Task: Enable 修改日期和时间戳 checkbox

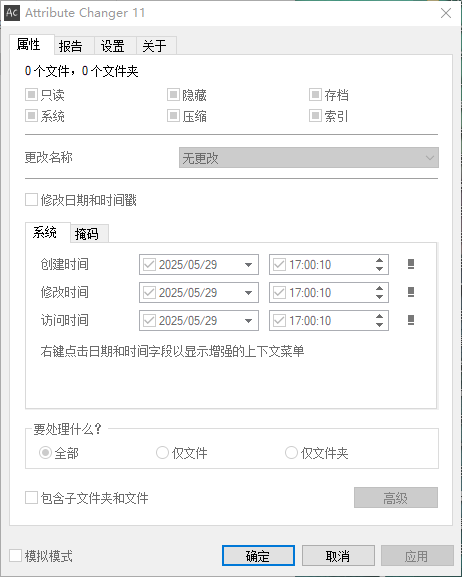Action: [31, 200]
